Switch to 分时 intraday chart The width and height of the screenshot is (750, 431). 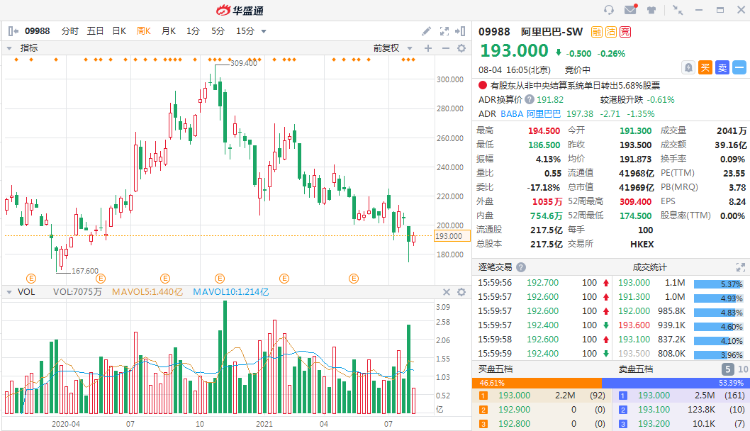point(70,31)
